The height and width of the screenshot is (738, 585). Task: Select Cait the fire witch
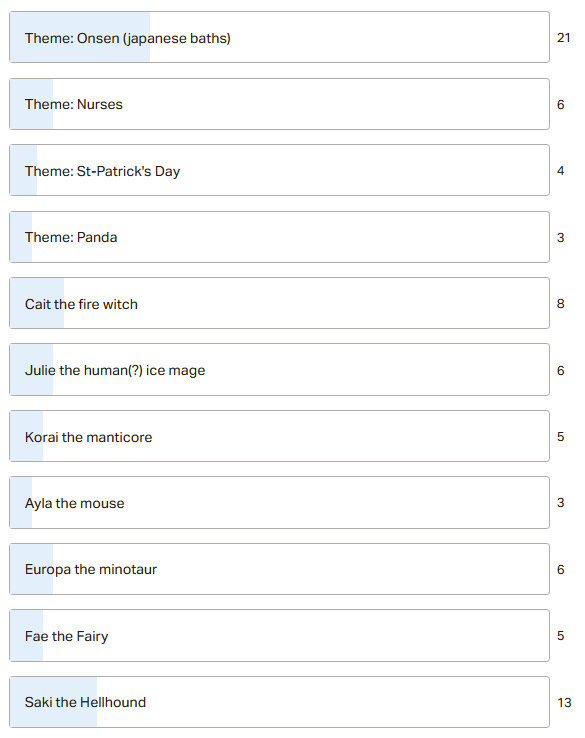(280, 304)
